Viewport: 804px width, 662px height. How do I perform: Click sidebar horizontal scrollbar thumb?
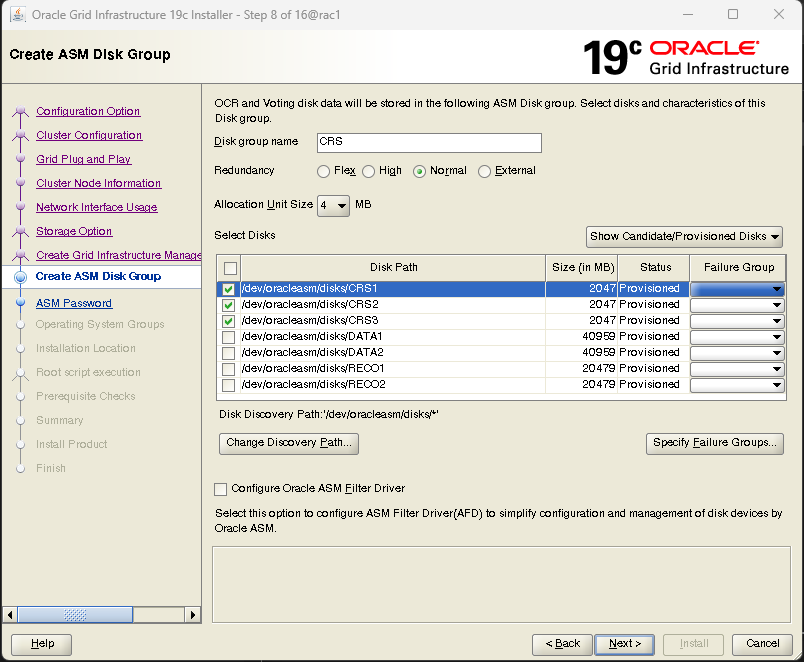pos(75,615)
